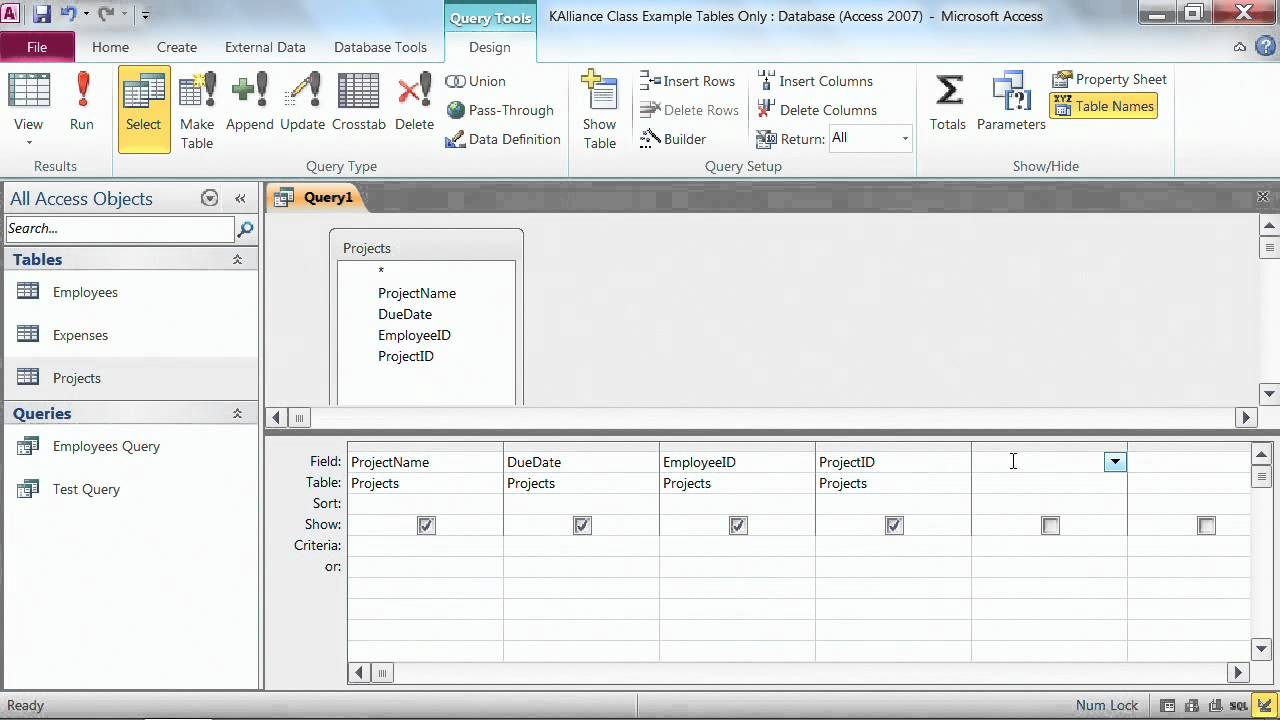Image resolution: width=1280 pixels, height=720 pixels.
Task: Uncheck Show for the ProjectName column
Action: (426, 525)
